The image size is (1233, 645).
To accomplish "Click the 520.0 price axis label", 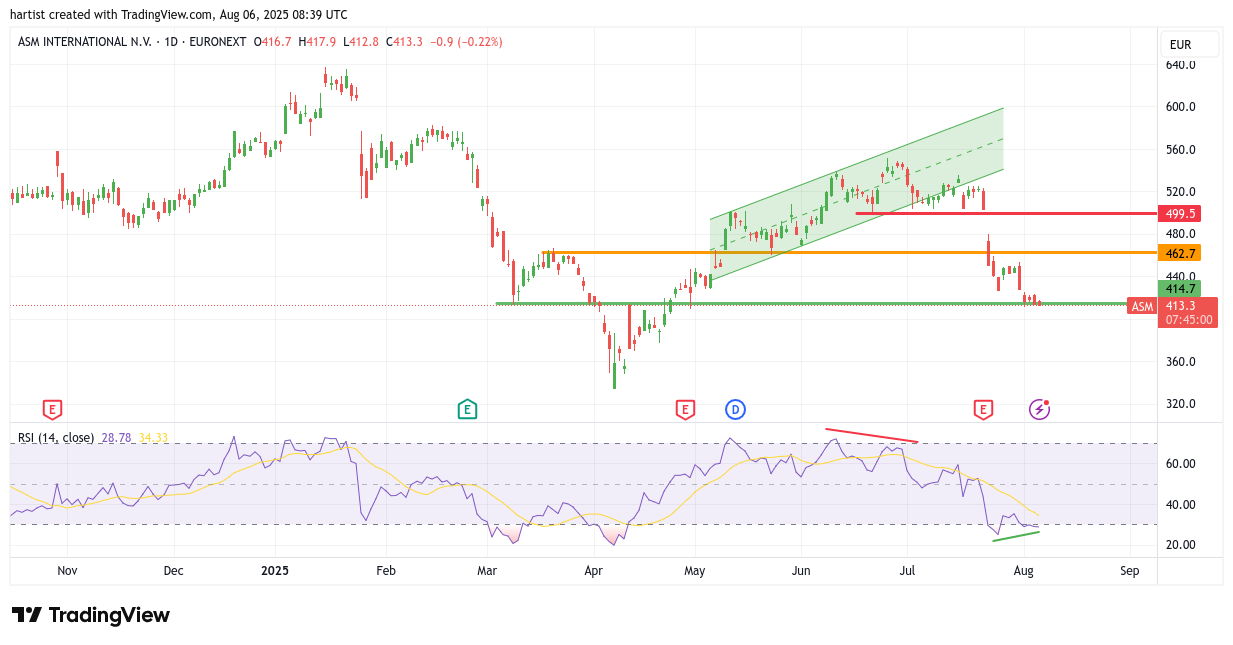I will tap(1181, 192).
